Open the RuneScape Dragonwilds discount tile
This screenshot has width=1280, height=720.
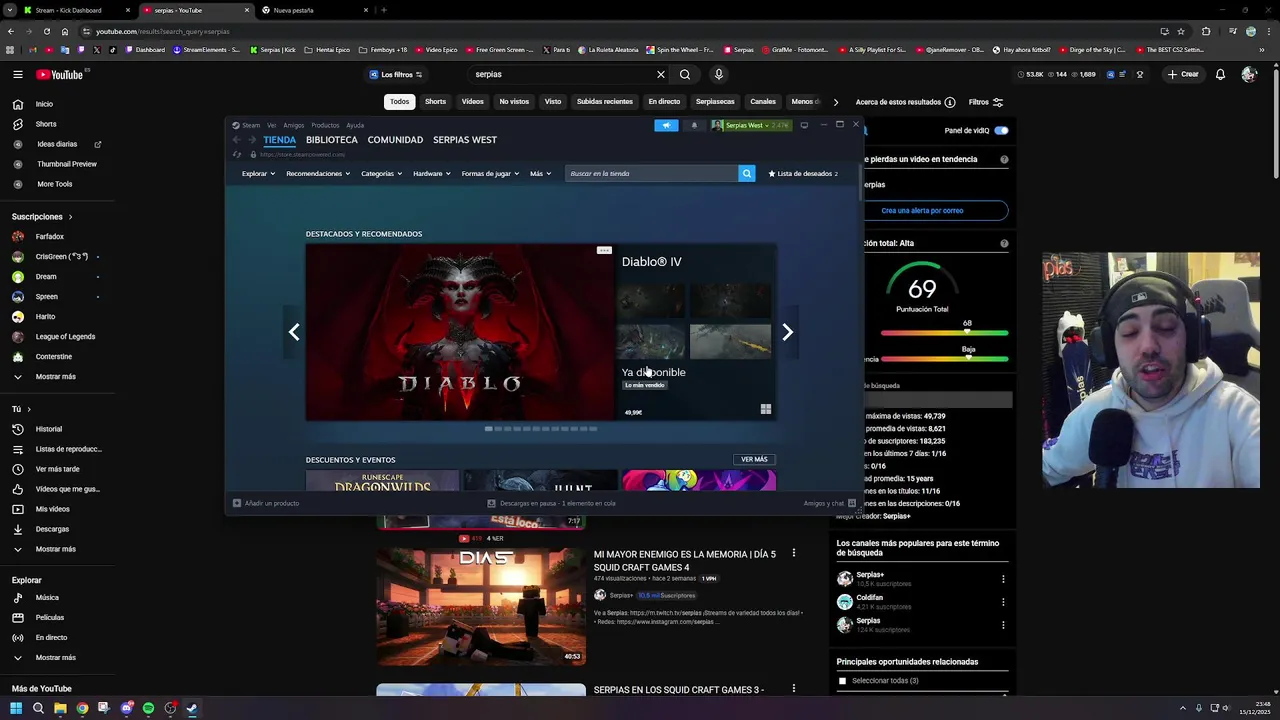coord(382,481)
